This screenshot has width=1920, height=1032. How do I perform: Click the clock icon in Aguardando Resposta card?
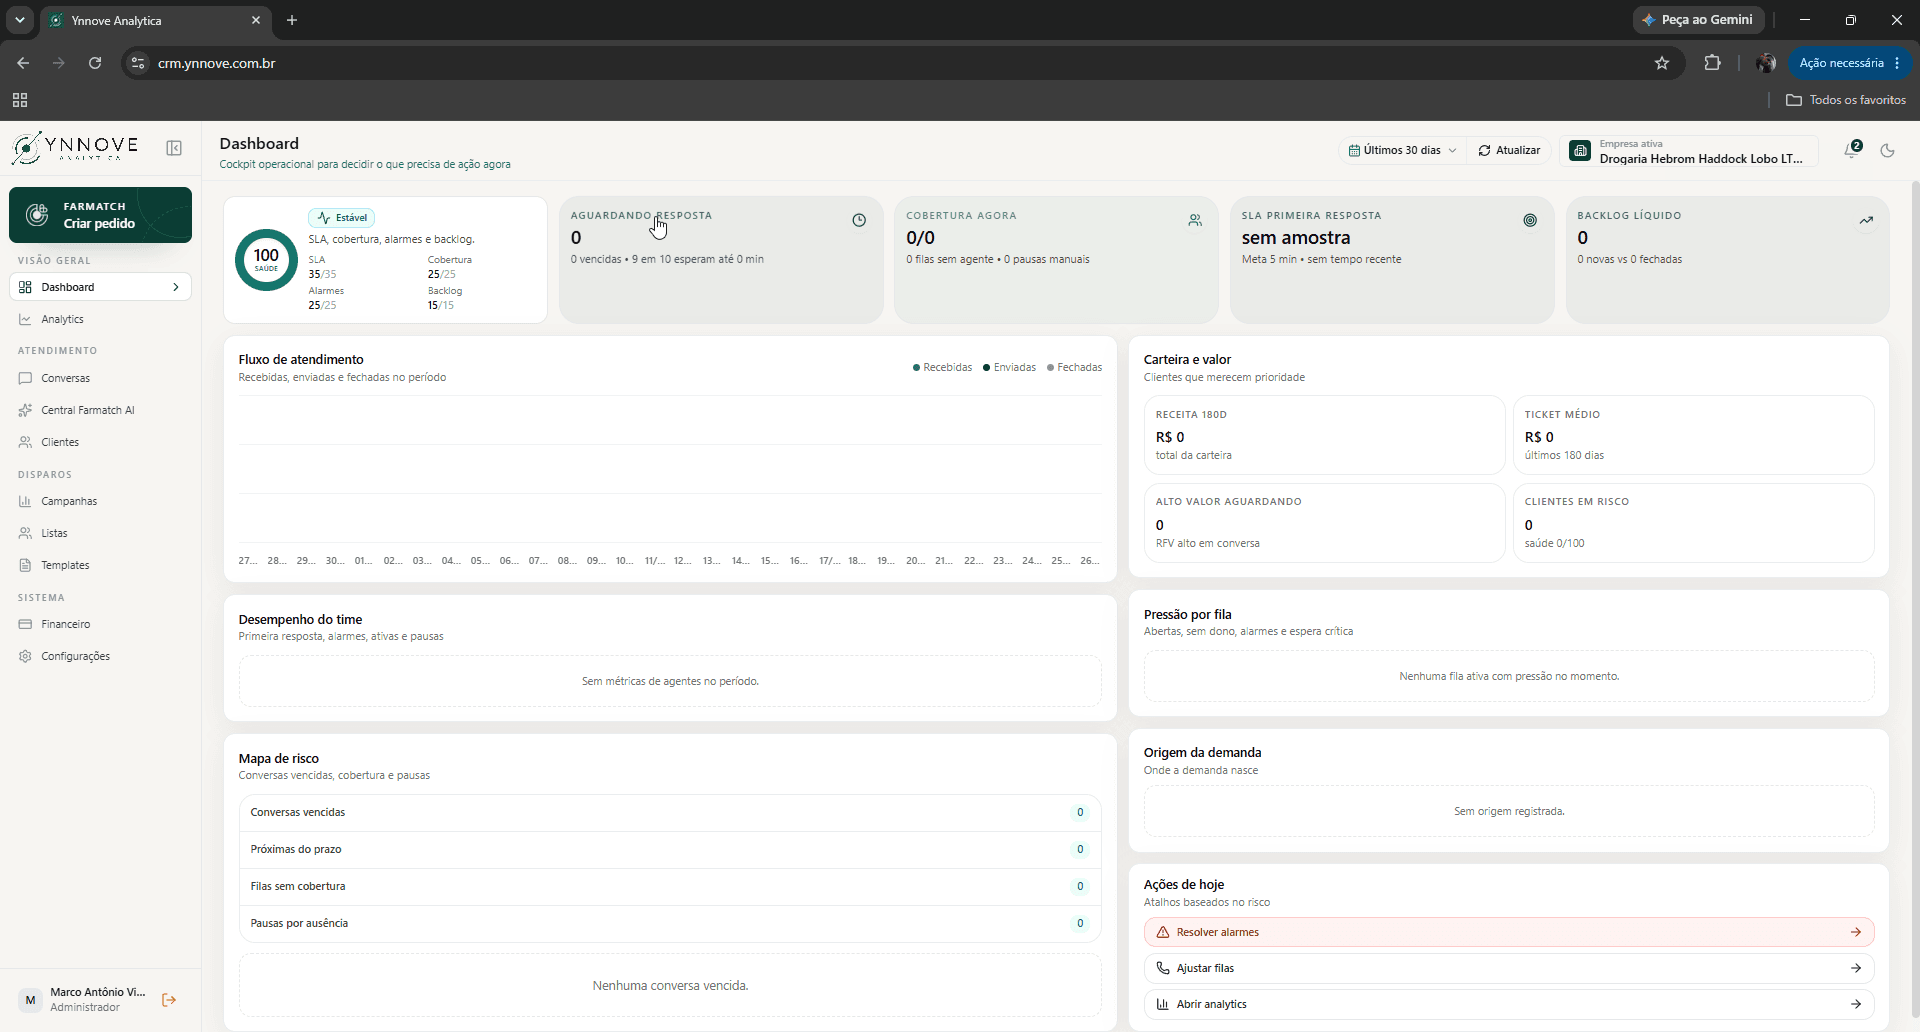pyautogui.click(x=859, y=220)
